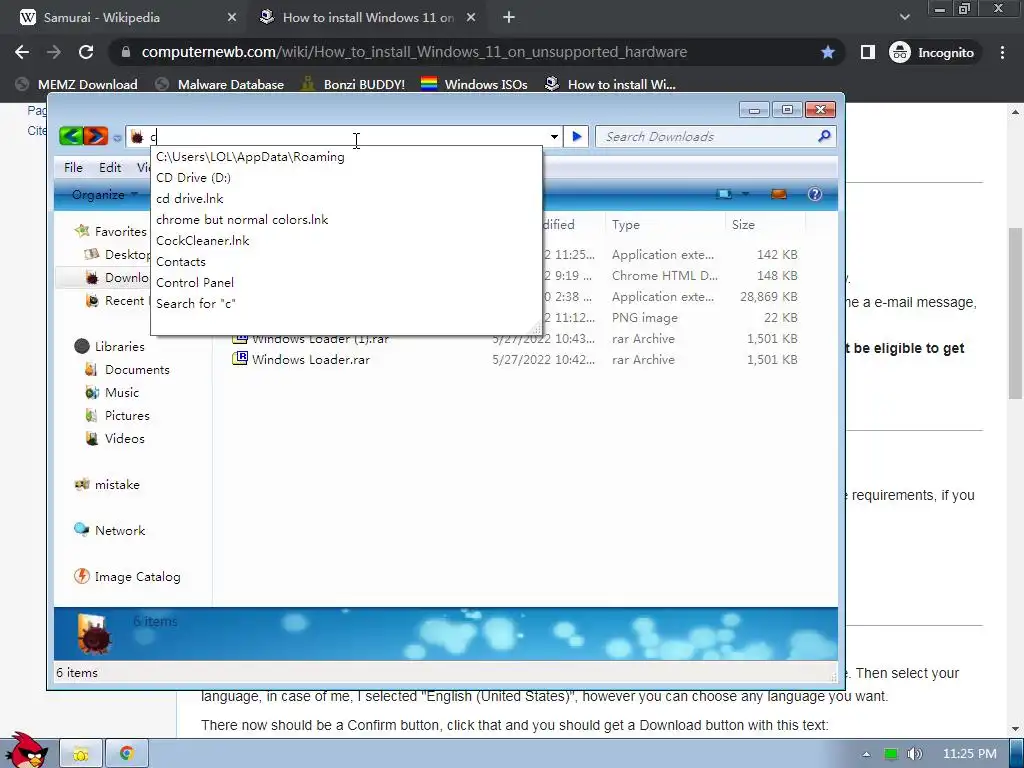Select the Control Panel suggestion

346,283
